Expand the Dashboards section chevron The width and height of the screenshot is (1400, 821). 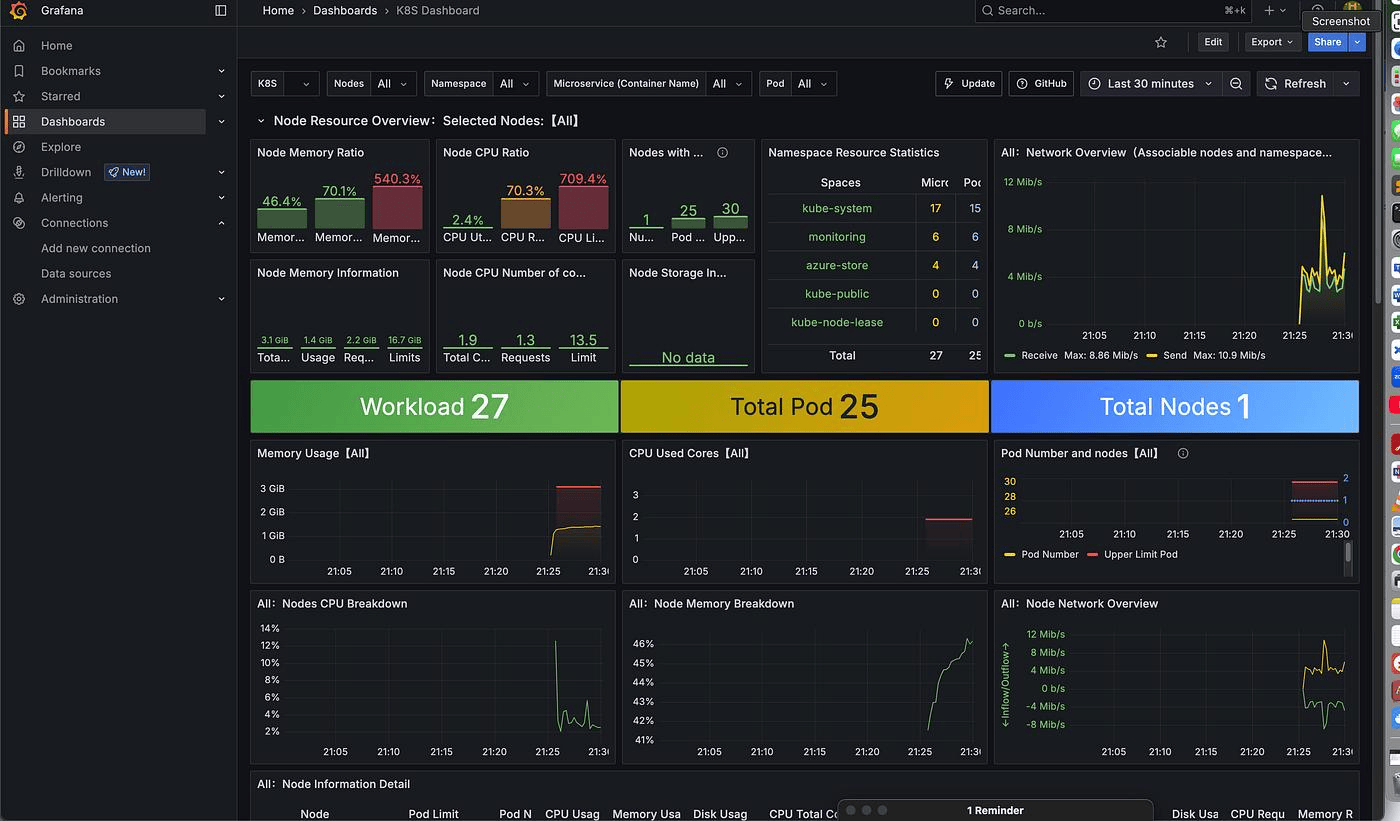(221, 122)
